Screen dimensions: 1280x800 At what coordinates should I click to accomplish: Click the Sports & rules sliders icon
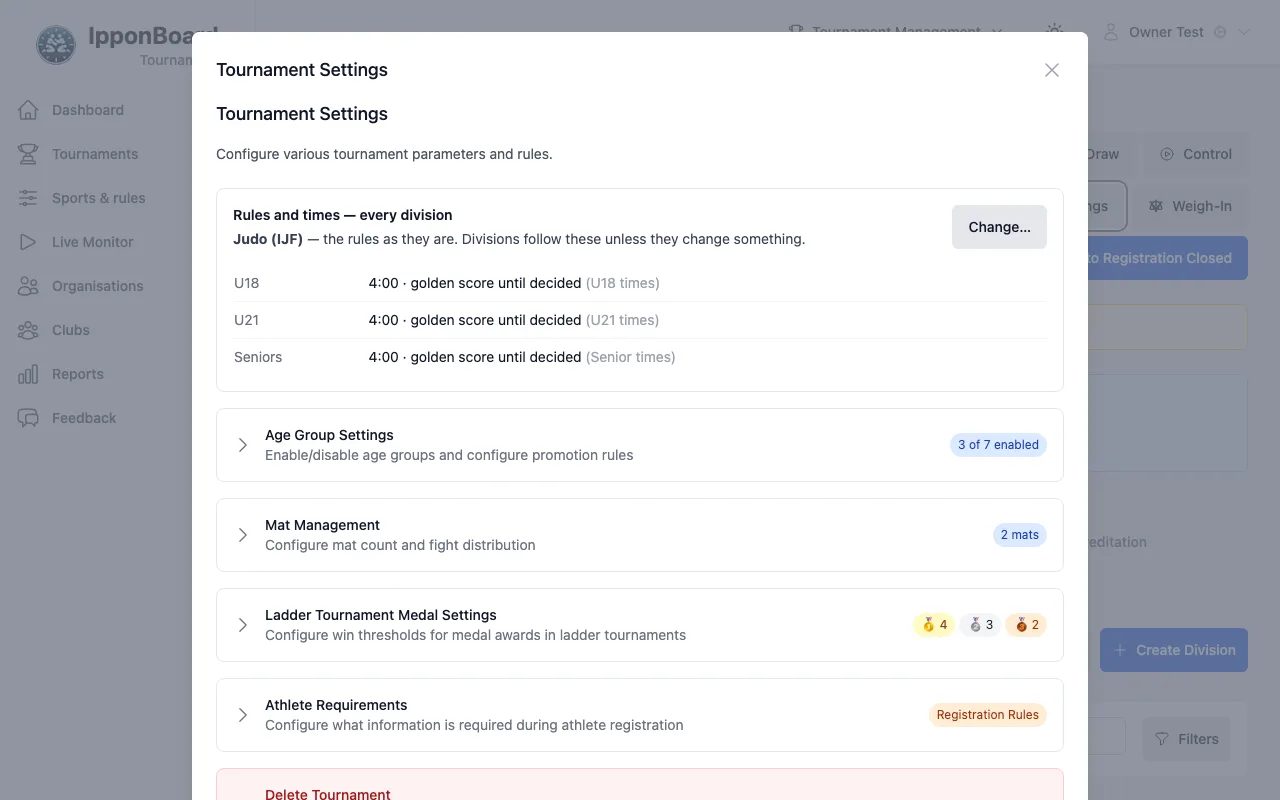point(28,198)
